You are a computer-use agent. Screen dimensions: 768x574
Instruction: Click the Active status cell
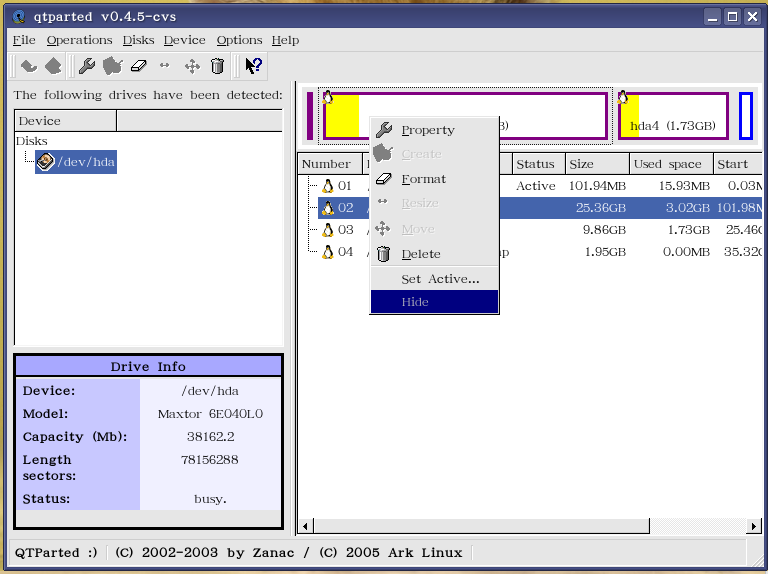tap(535, 186)
